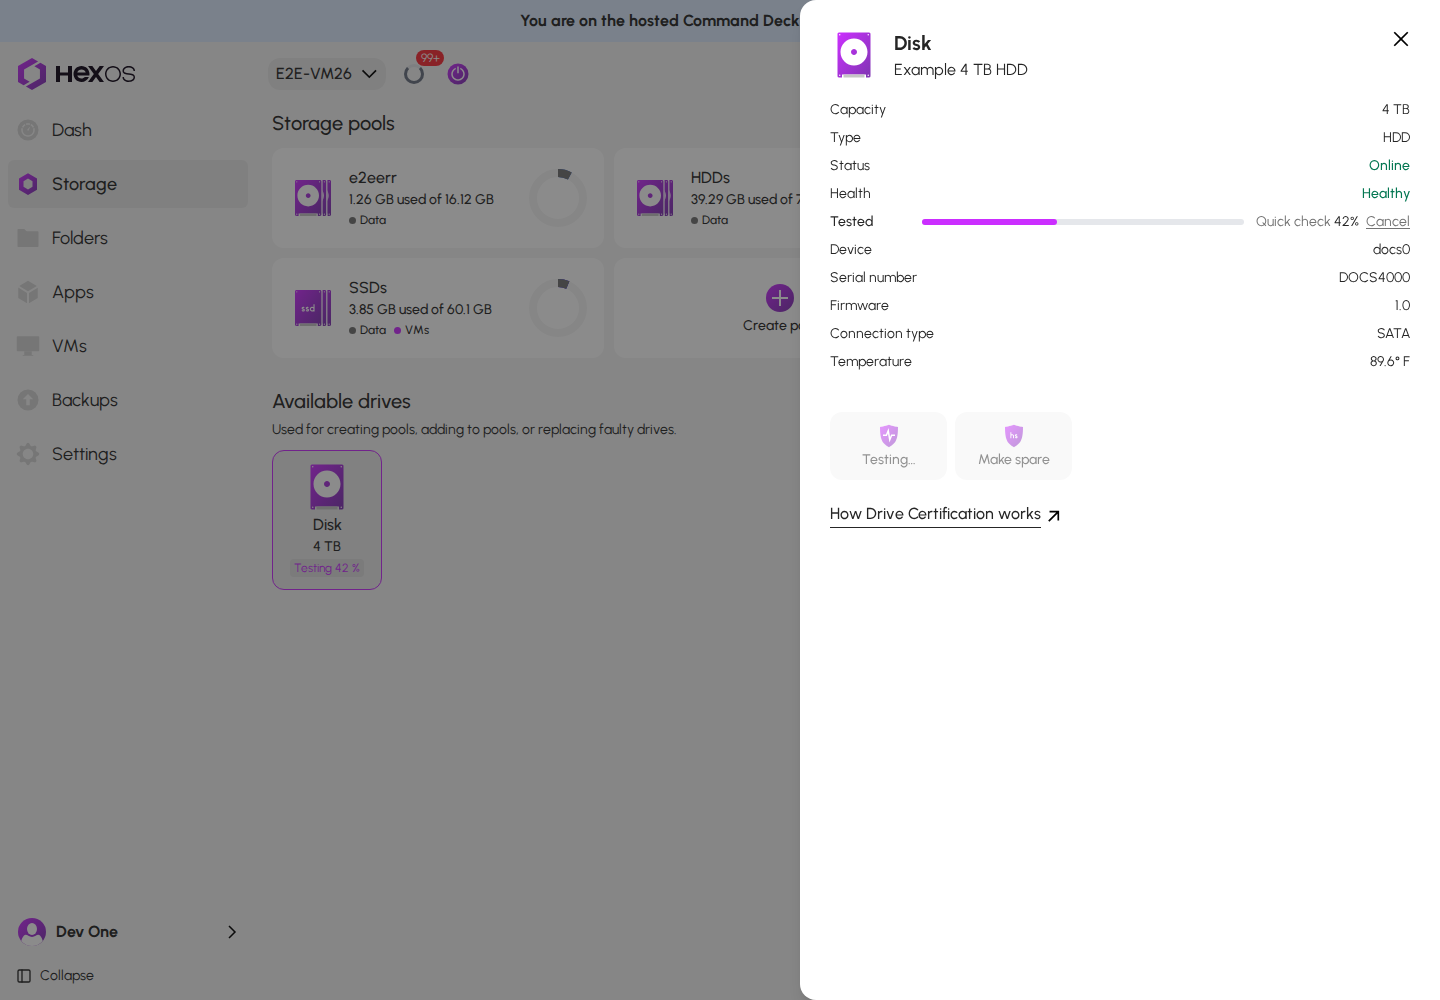Click the e2eerr usage ring indicator

[x=558, y=198]
